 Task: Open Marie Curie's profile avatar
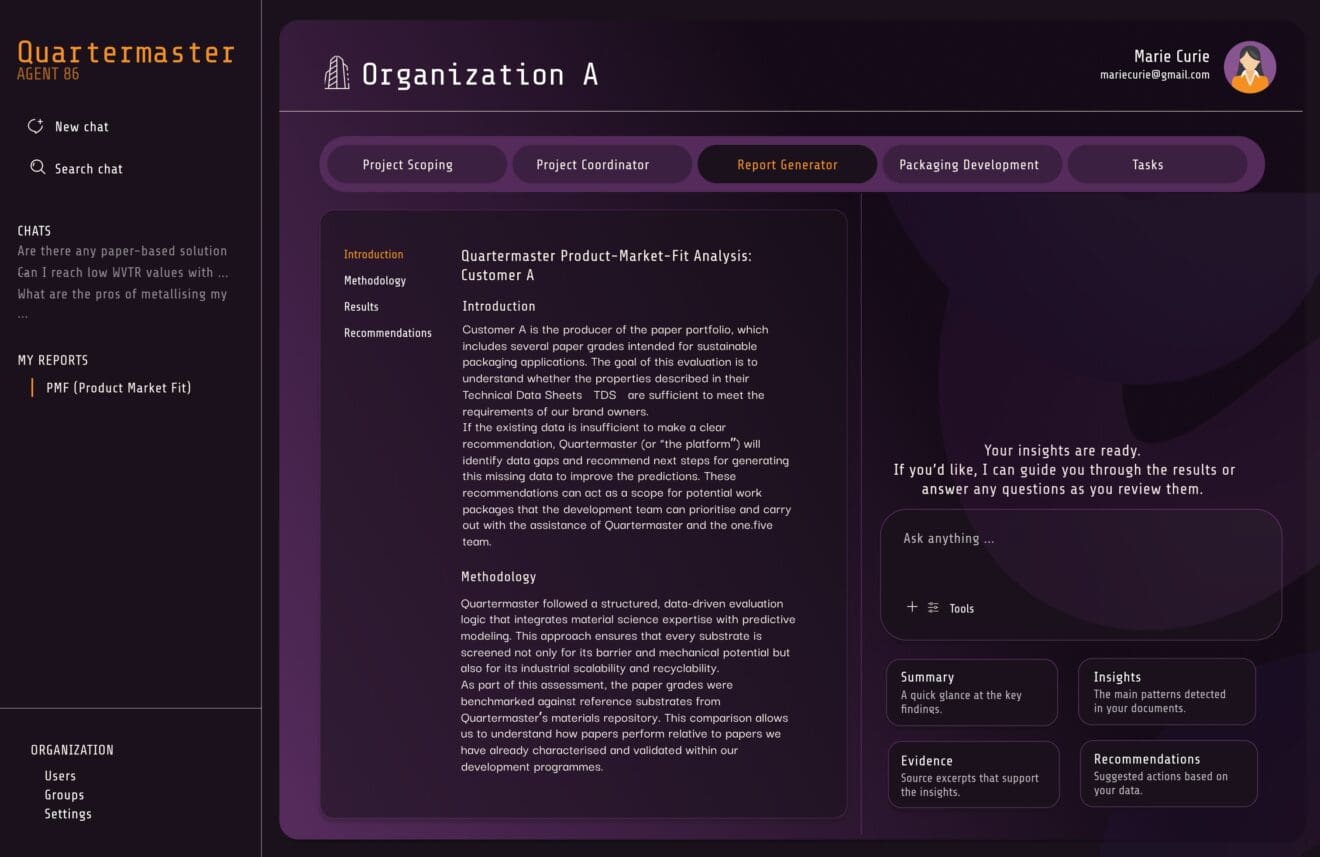pos(1249,67)
